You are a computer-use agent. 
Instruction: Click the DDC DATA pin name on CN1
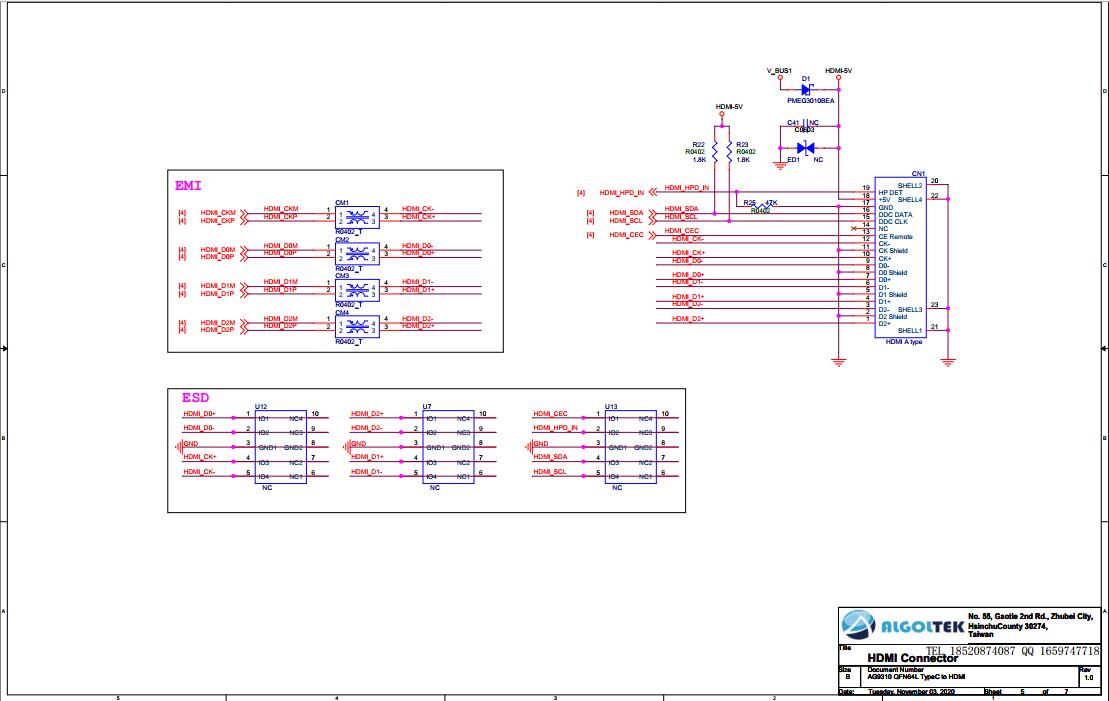click(x=895, y=215)
